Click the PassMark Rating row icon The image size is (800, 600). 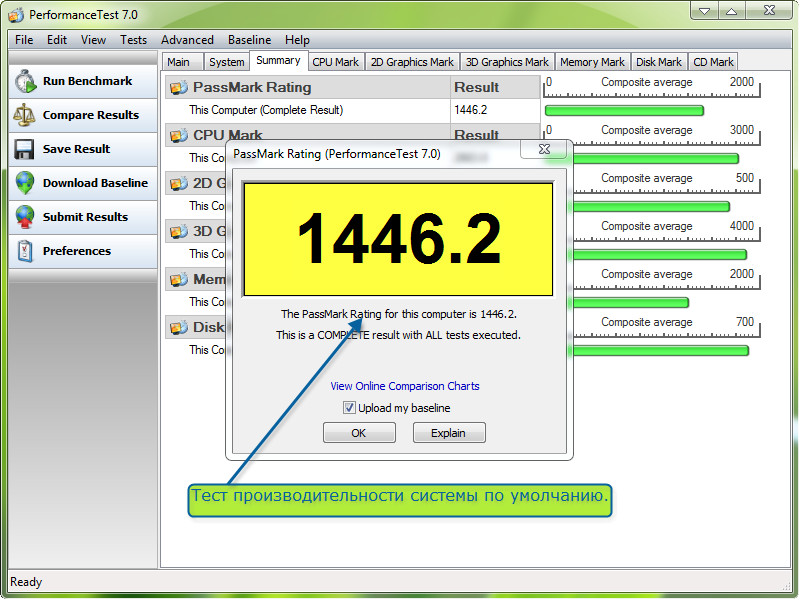pyautogui.click(x=179, y=88)
